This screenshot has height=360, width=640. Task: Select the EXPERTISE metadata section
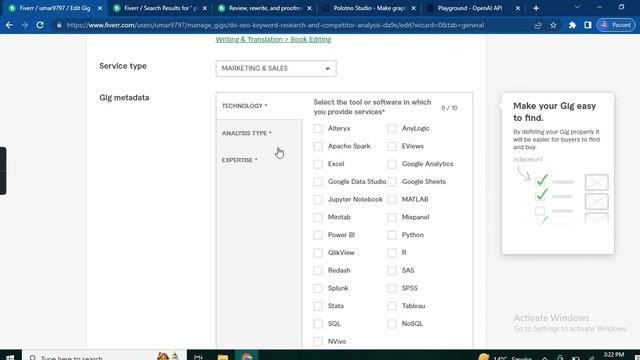[259, 160]
